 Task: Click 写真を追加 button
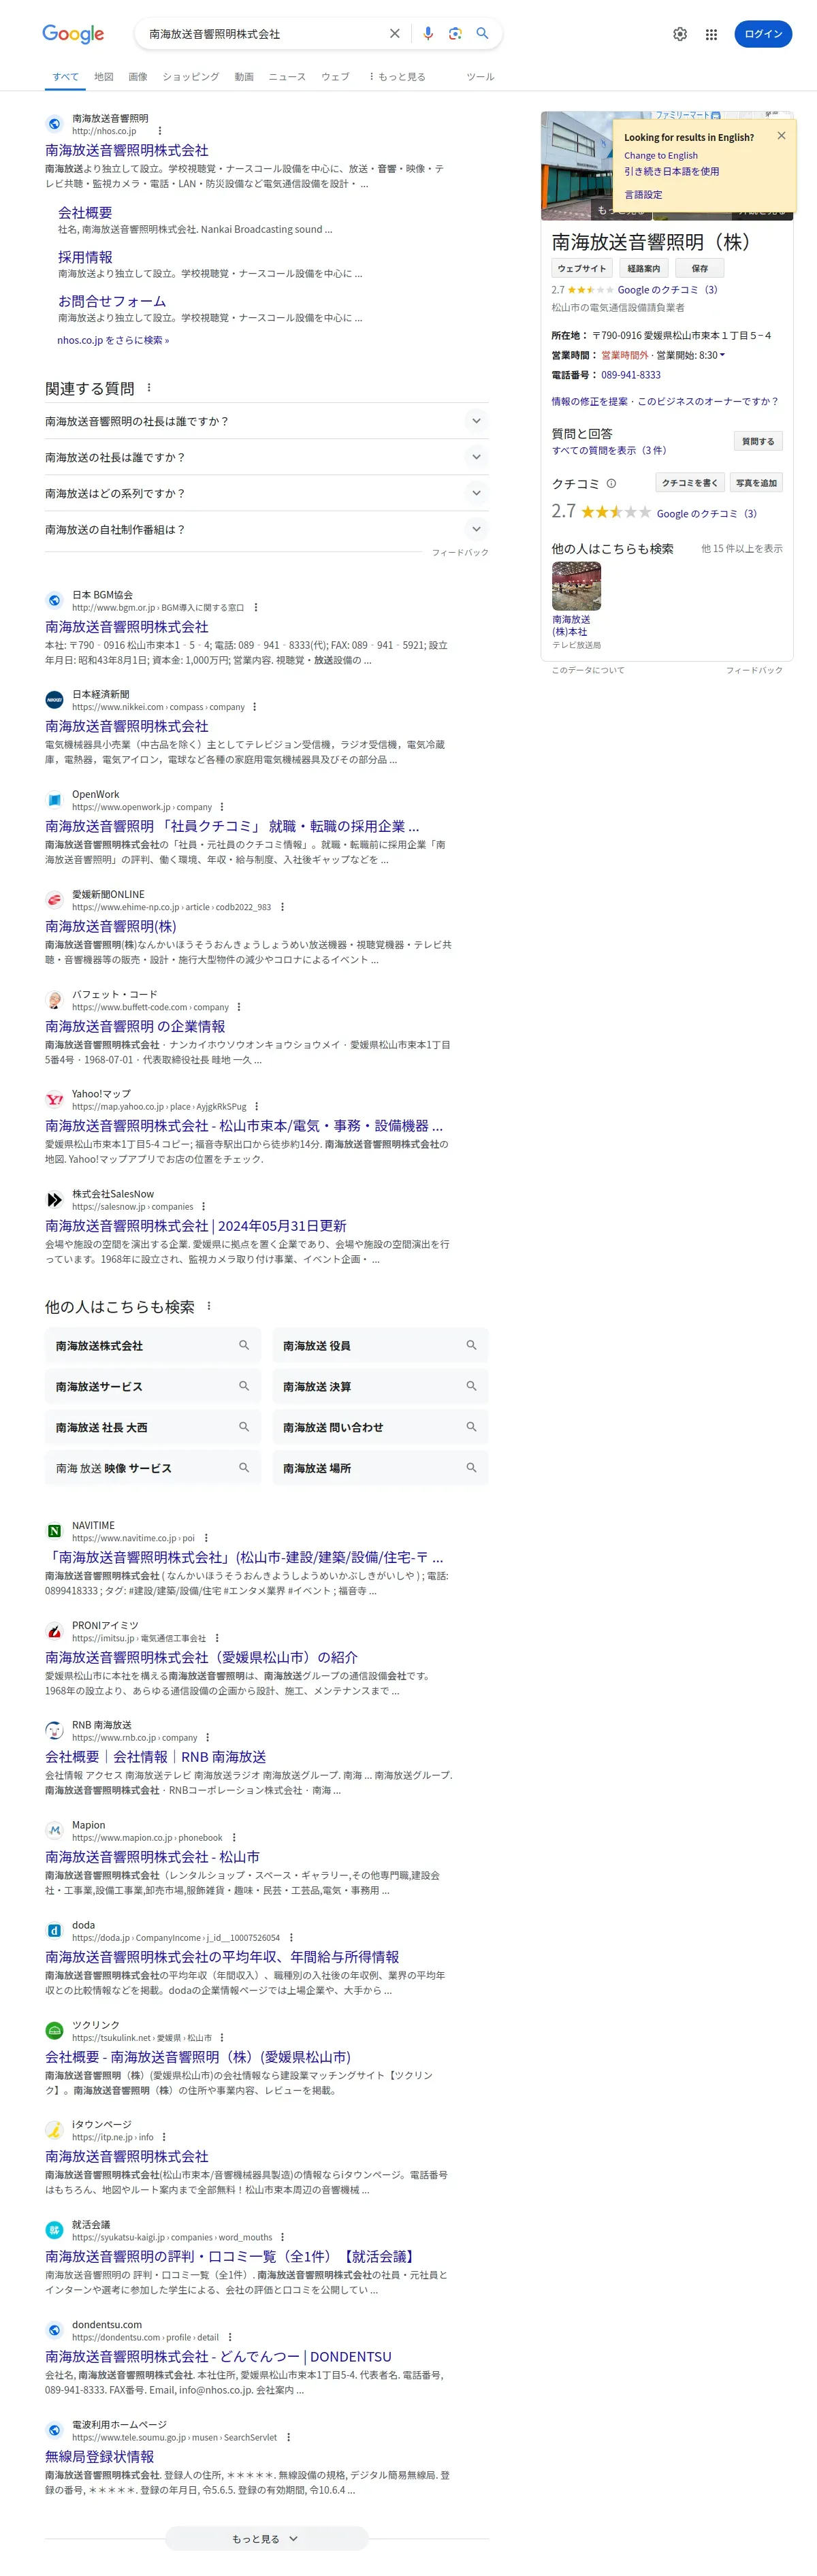(x=756, y=483)
